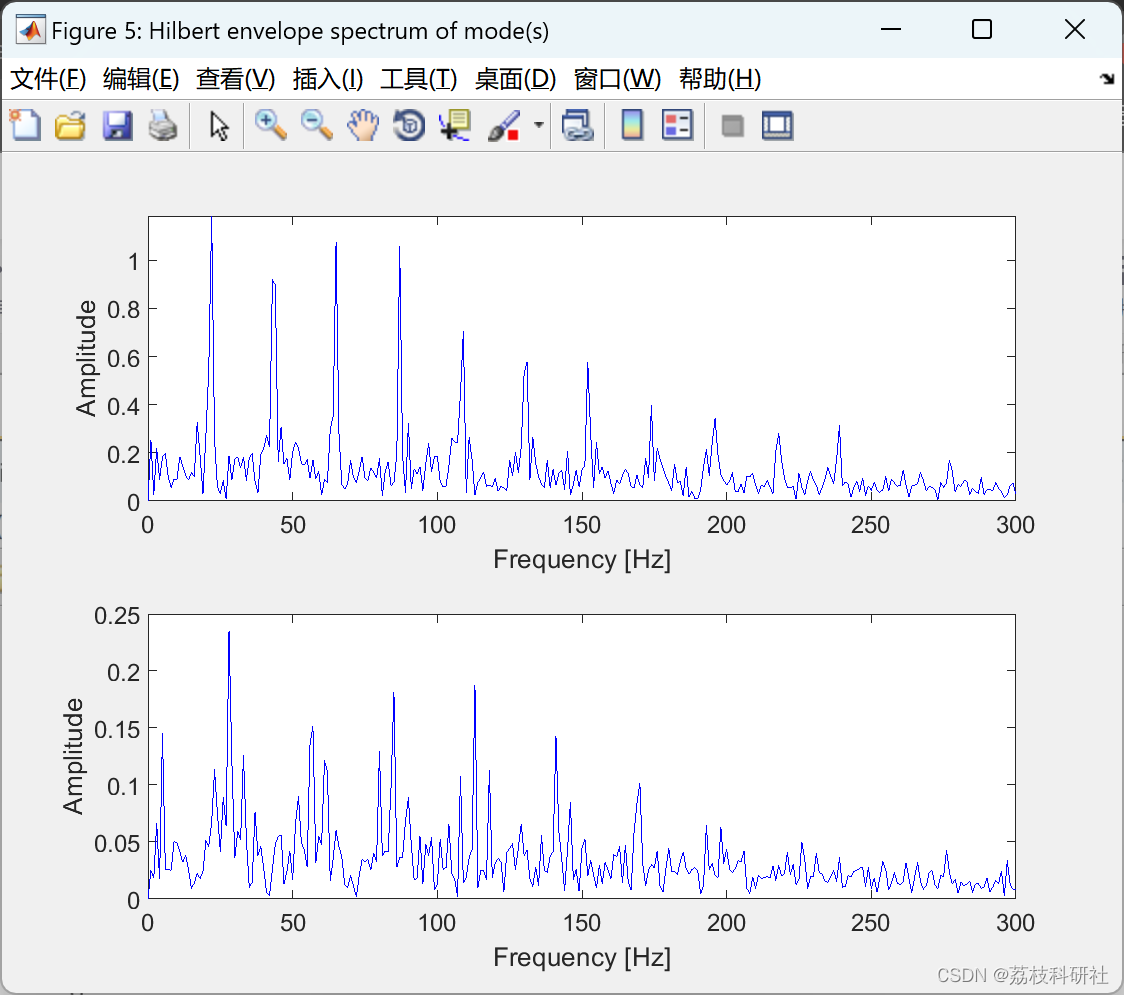
Task: Print the figure with the printer icon
Action: point(163,125)
